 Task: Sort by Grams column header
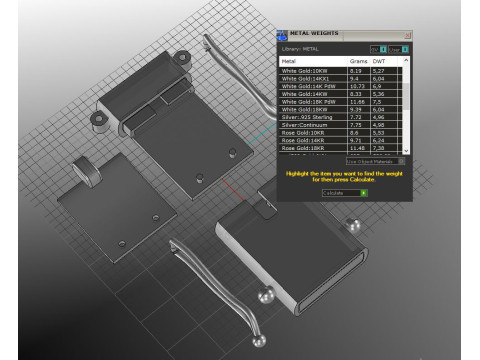[359, 61]
